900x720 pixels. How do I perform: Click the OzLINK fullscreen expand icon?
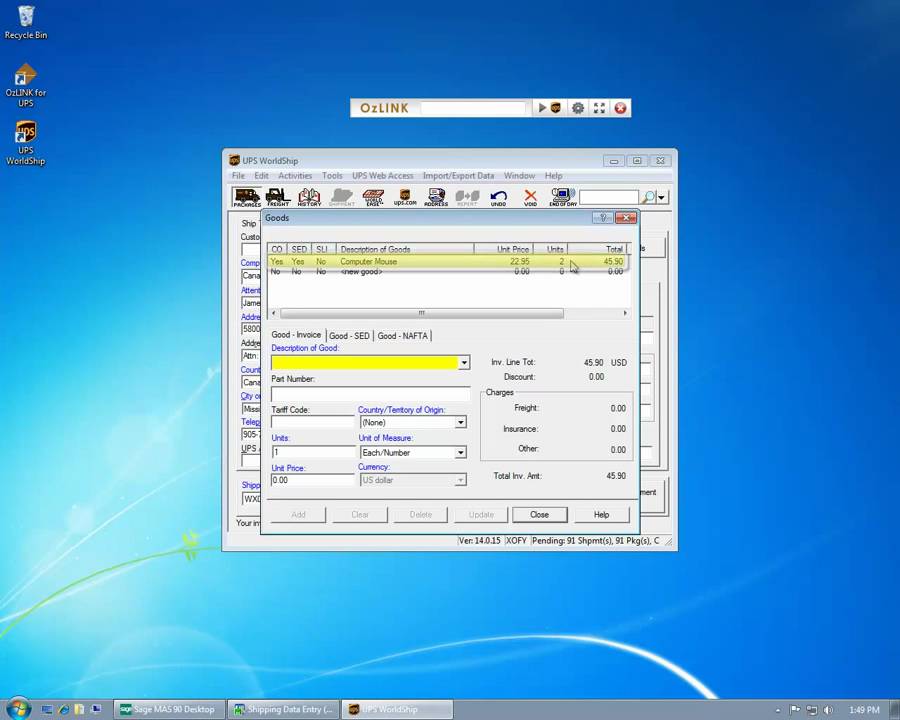tap(599, 108)
